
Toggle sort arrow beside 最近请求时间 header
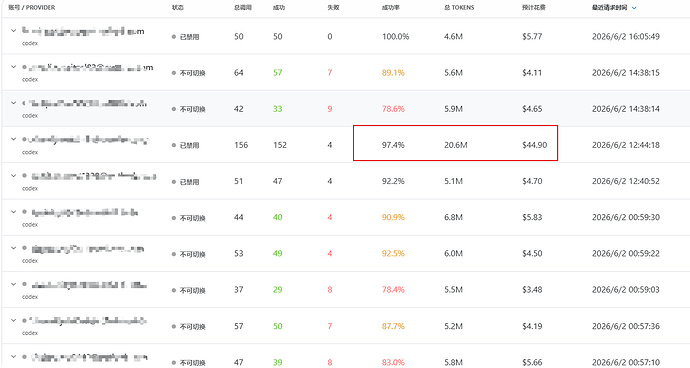point(634,8)
